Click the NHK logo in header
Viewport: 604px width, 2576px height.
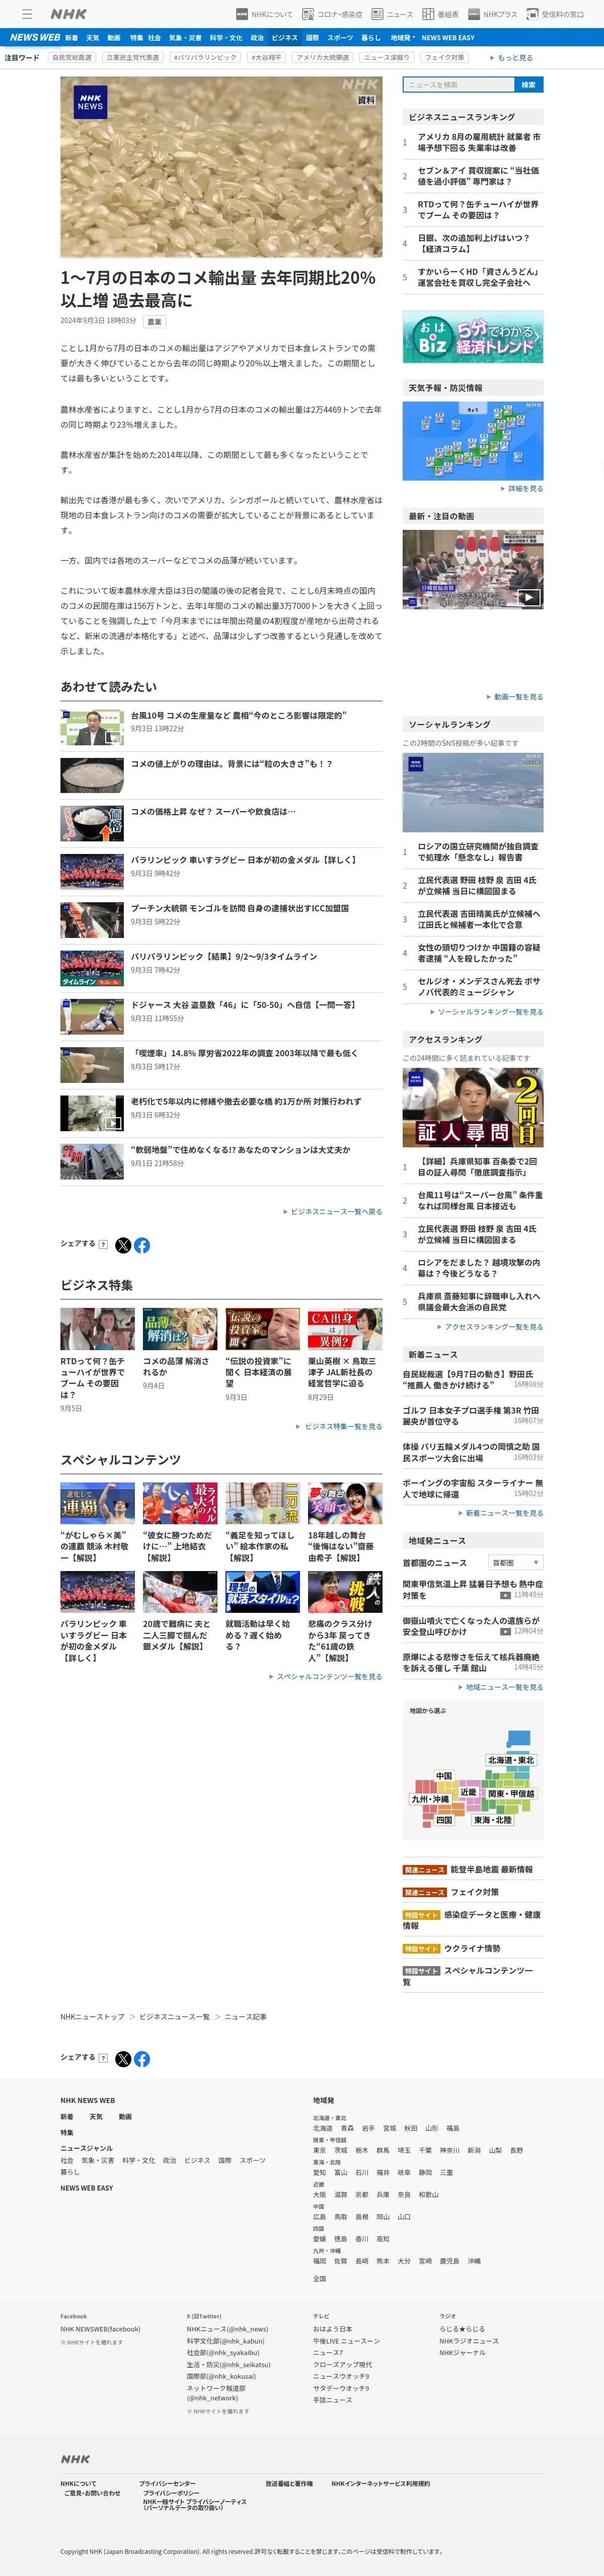pyautogui.click(x=68, y=14)
